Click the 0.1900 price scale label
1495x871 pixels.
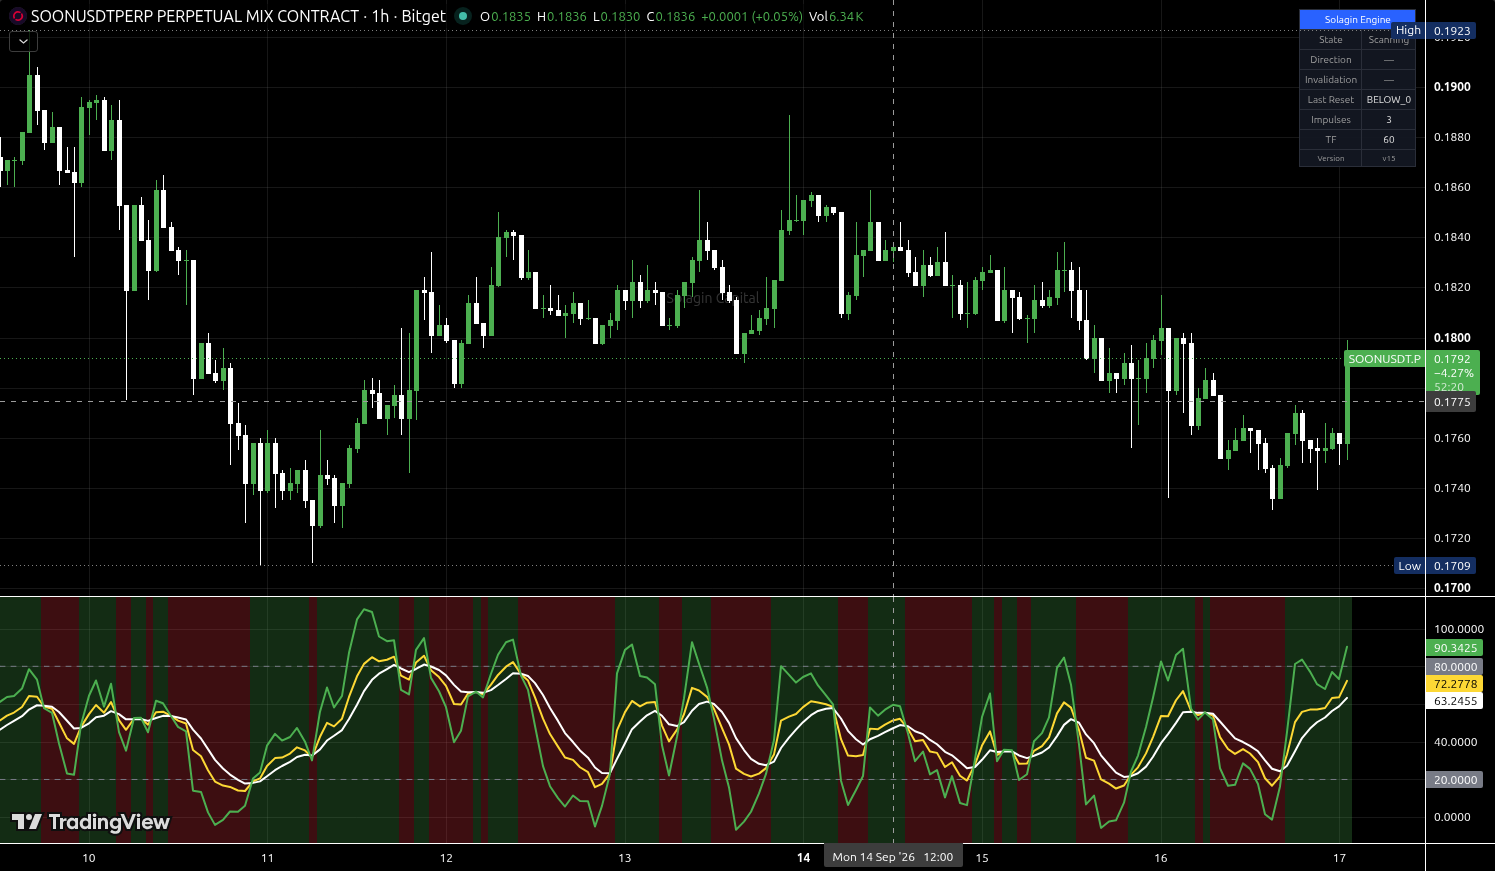point(1452,87)
